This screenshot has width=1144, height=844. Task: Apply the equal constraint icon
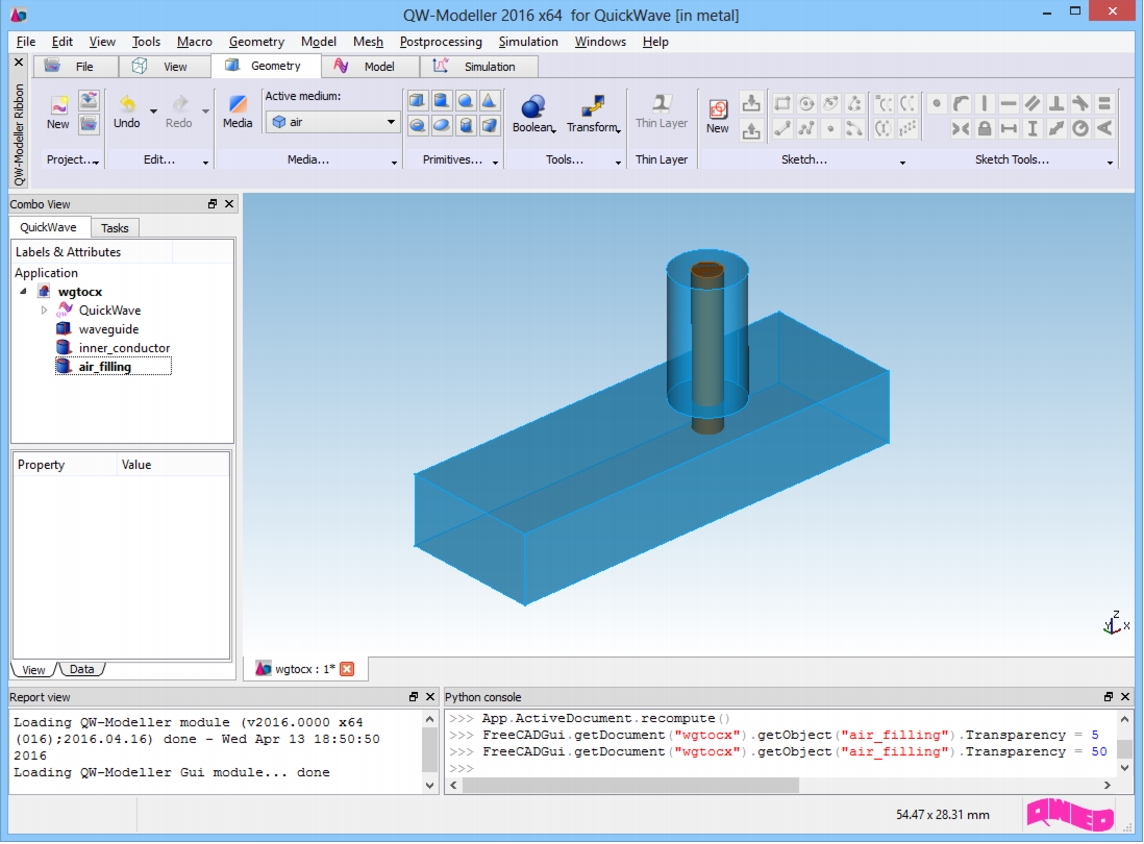tap(1105, 104)
